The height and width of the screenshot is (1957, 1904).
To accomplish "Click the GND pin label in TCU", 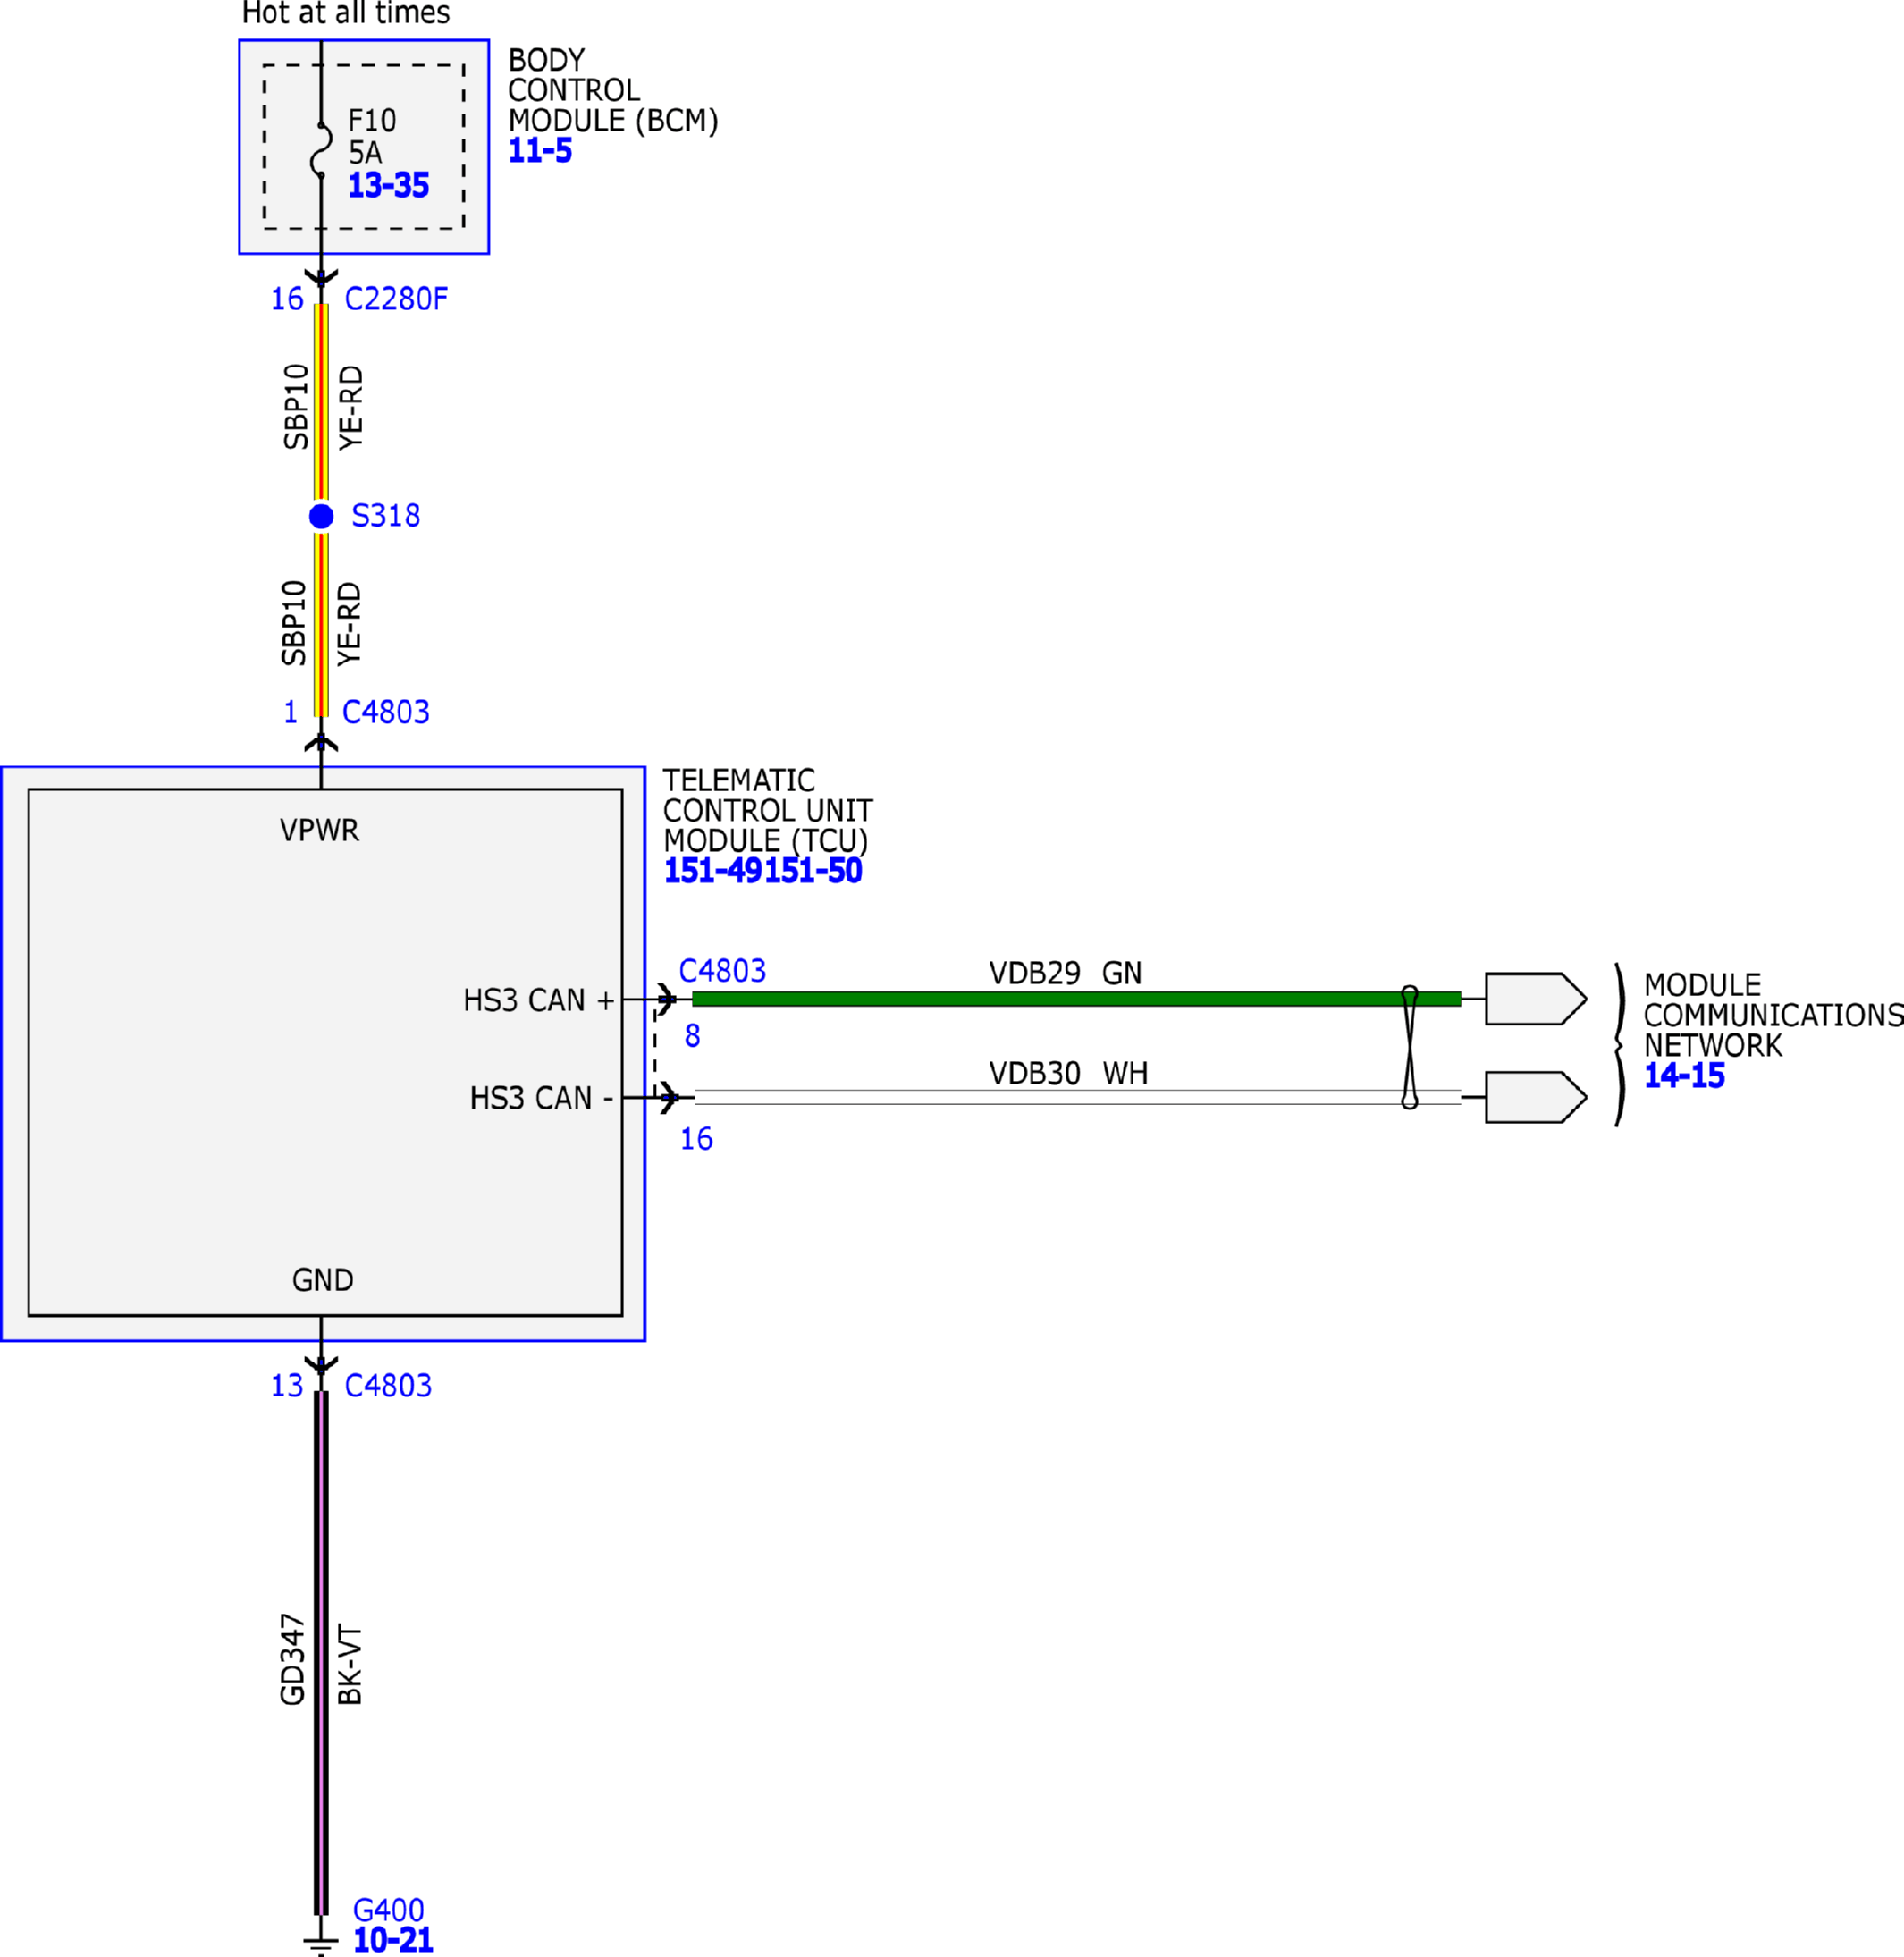I will coord(322,1280).
